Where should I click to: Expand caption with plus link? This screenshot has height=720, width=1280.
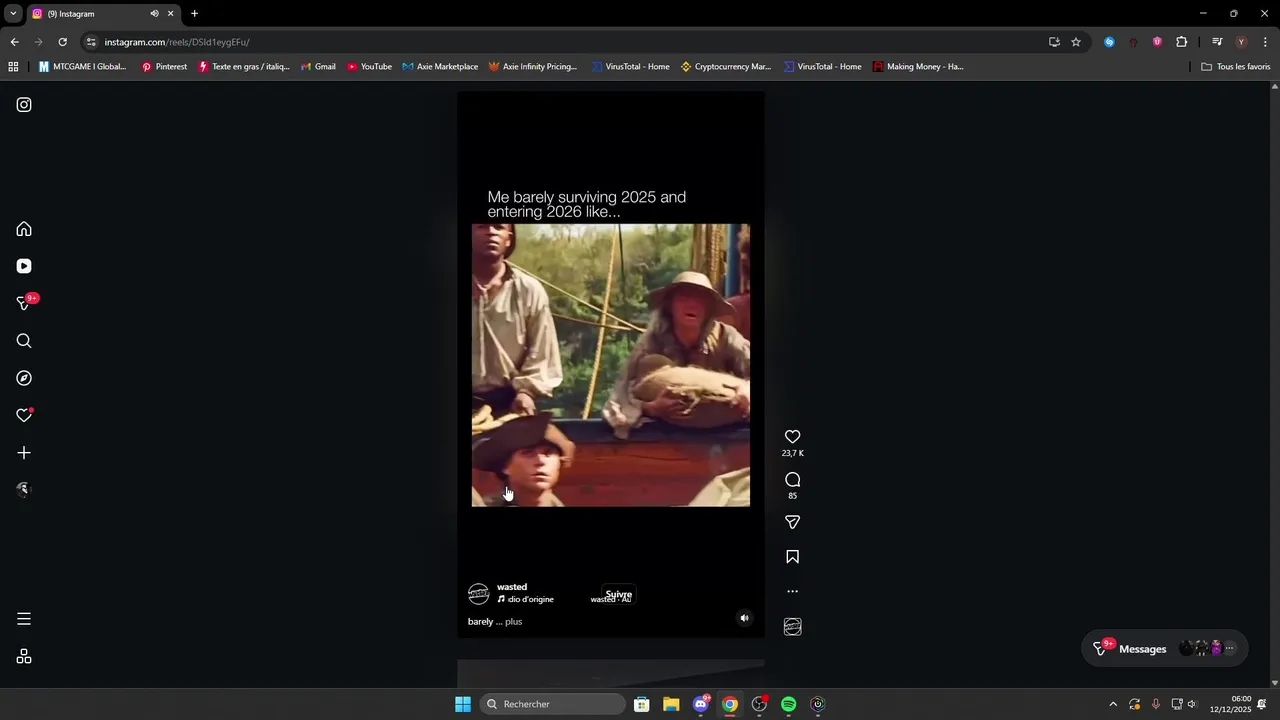click(514, 622)
